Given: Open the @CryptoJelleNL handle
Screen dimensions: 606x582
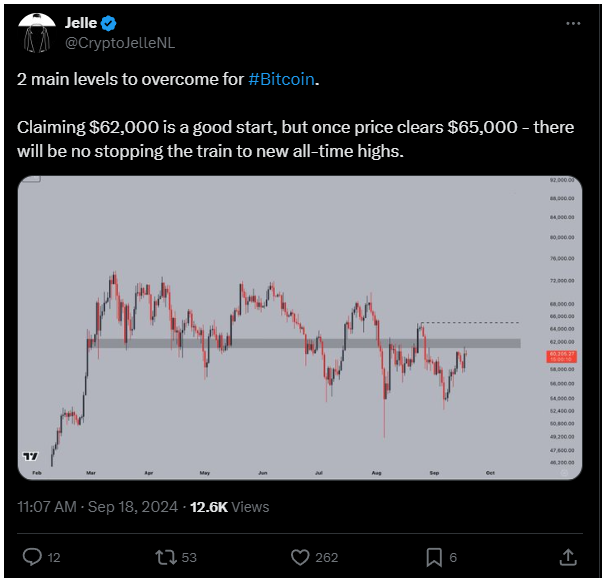Looking at the screenshot, I should [x=120, y=43].
